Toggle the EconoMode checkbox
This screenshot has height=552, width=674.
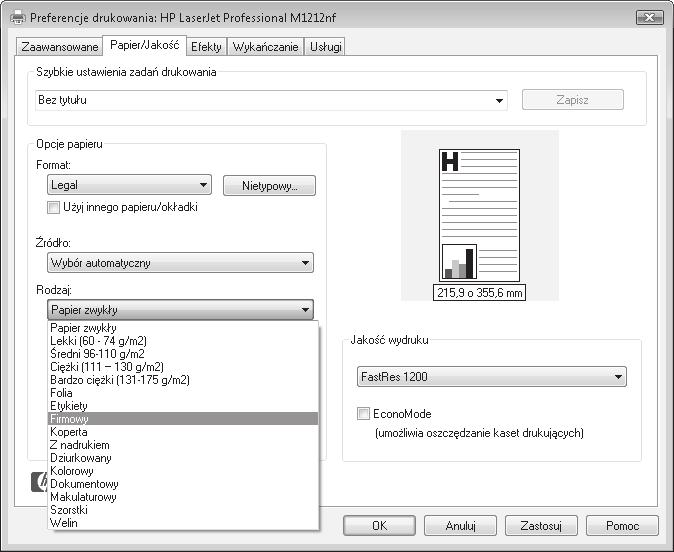pyautogui.click(x=363, y=414)
